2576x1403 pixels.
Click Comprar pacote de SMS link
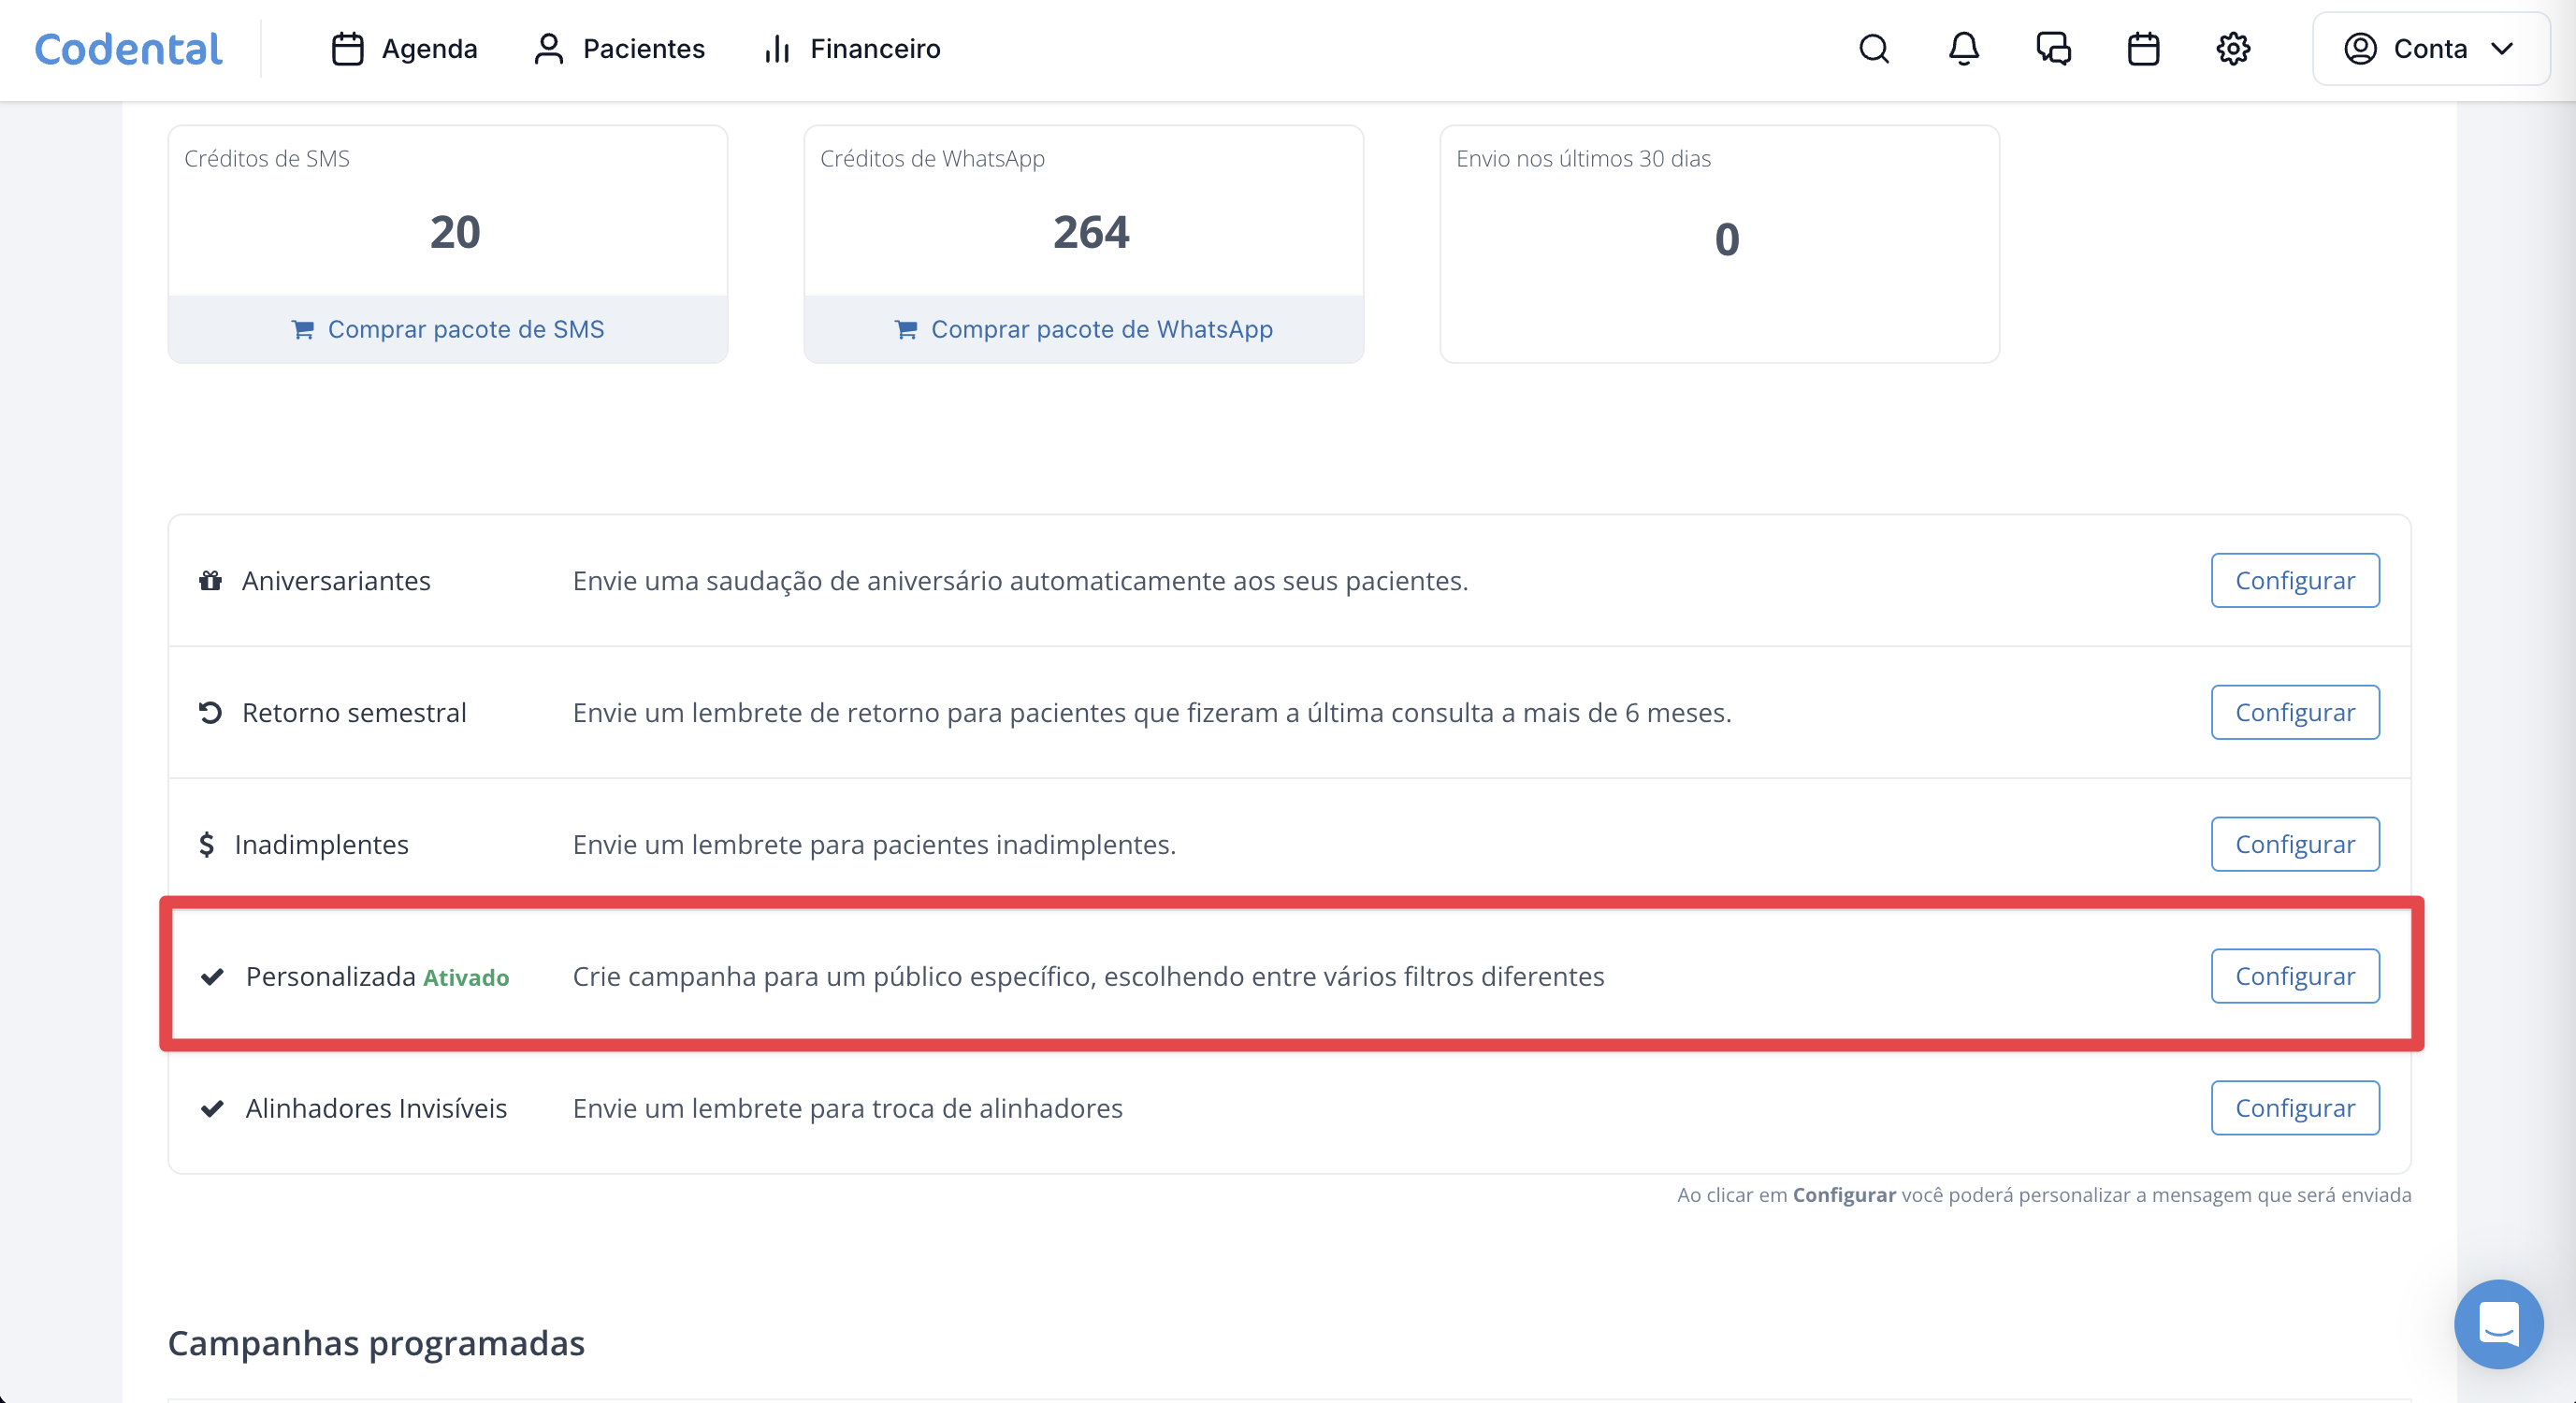448,329
